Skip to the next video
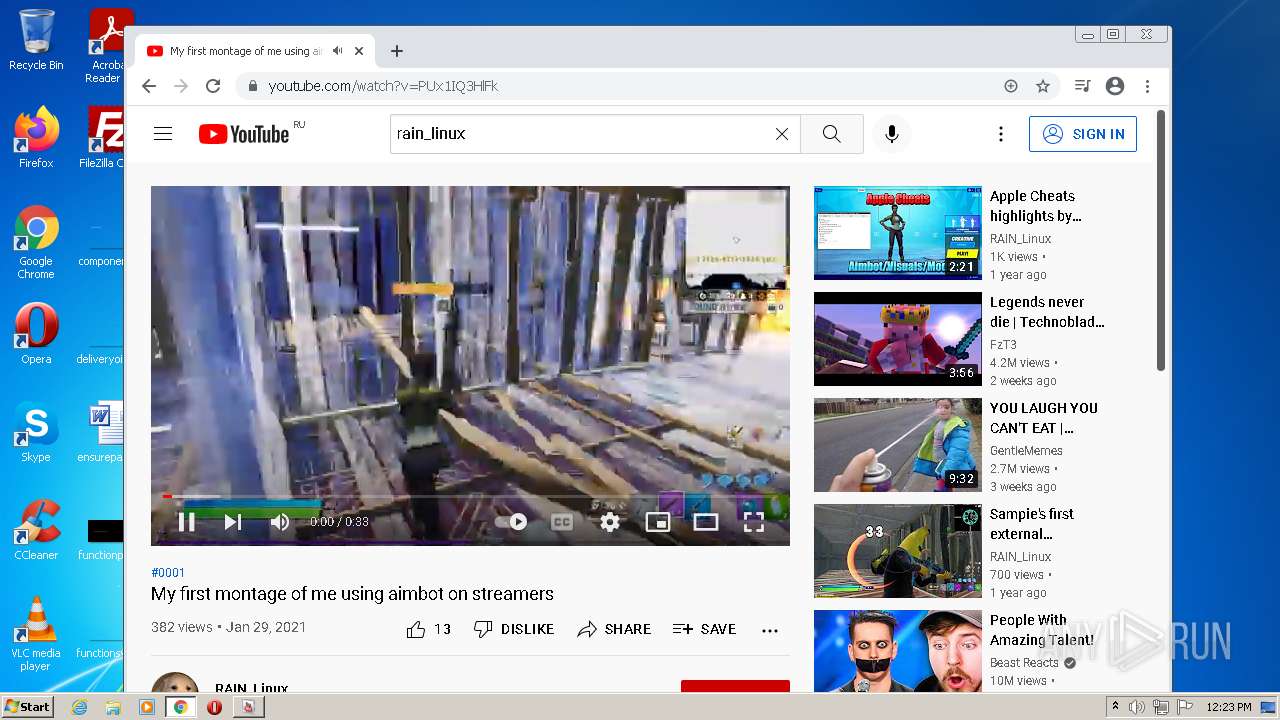1280x720 pixels. (x=232, y=521)
